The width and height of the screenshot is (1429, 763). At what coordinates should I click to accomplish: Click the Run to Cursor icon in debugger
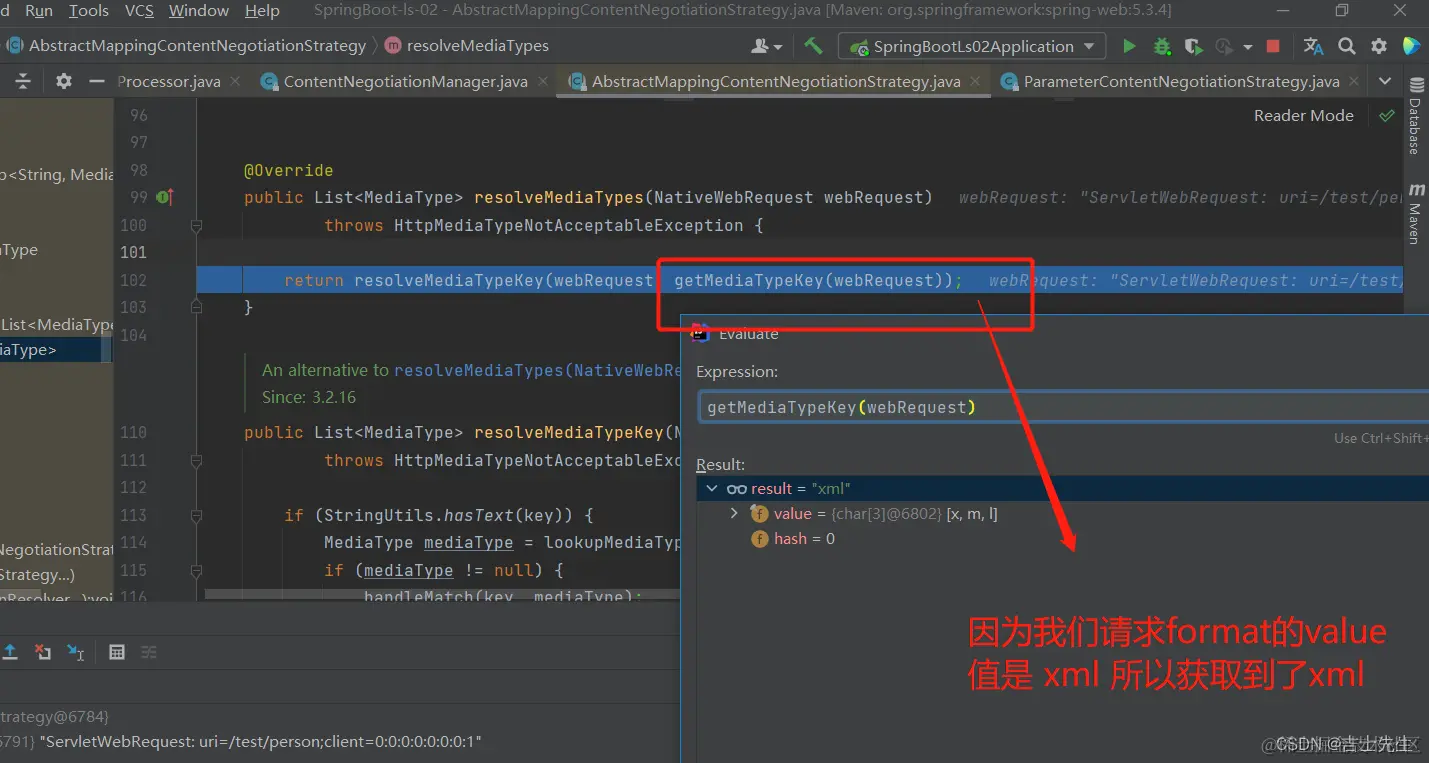pos(76,652)
